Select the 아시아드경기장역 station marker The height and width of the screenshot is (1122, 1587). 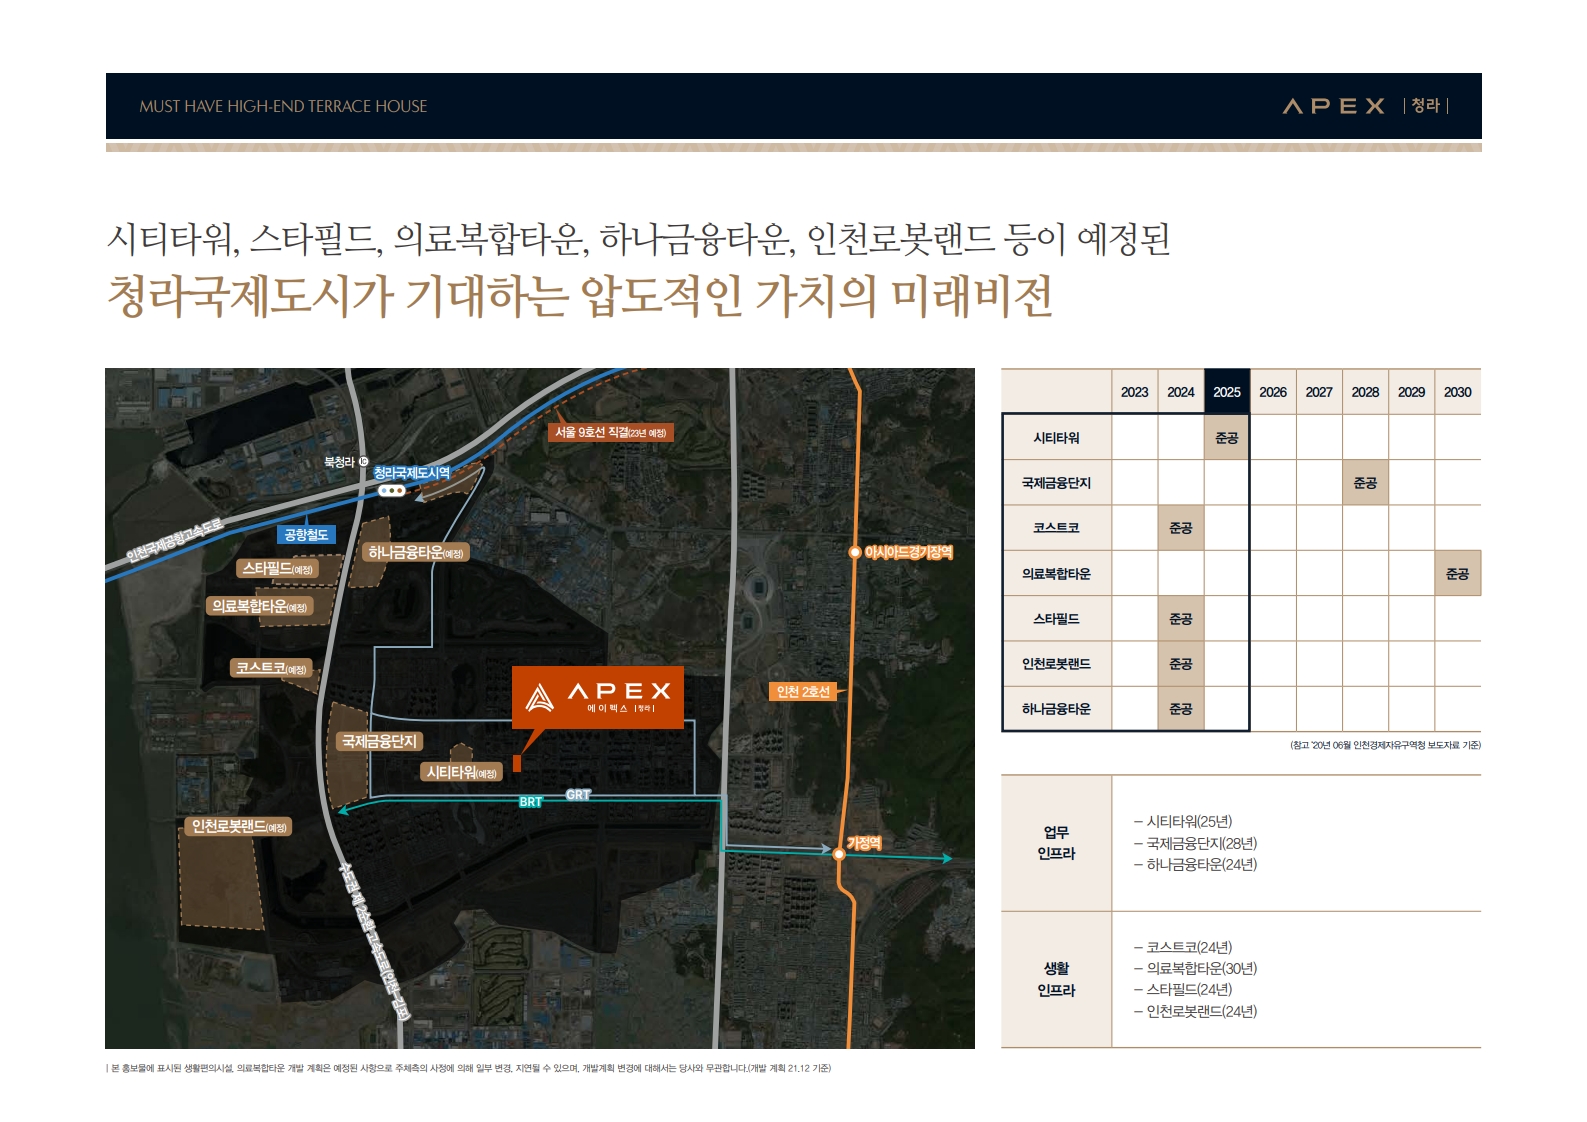tap(855, 552)
